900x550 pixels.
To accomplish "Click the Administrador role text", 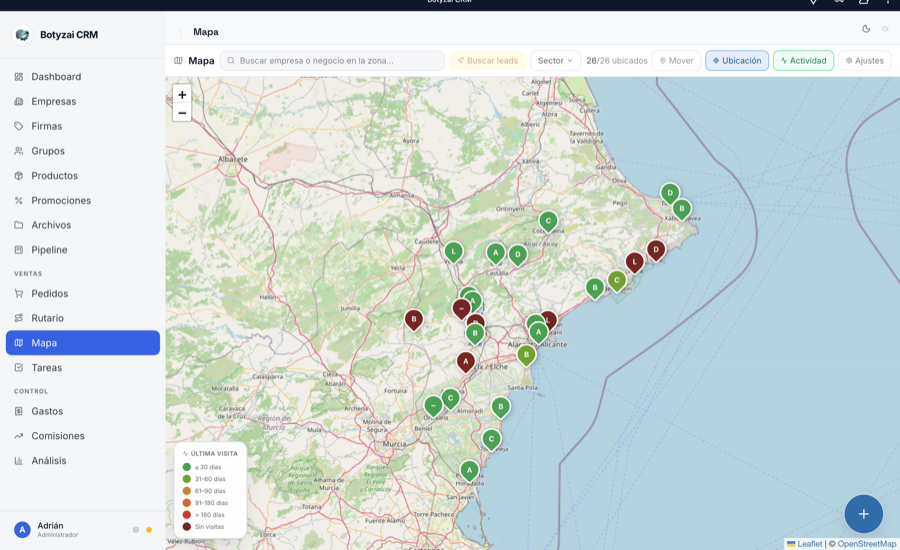I will [57, 534].
